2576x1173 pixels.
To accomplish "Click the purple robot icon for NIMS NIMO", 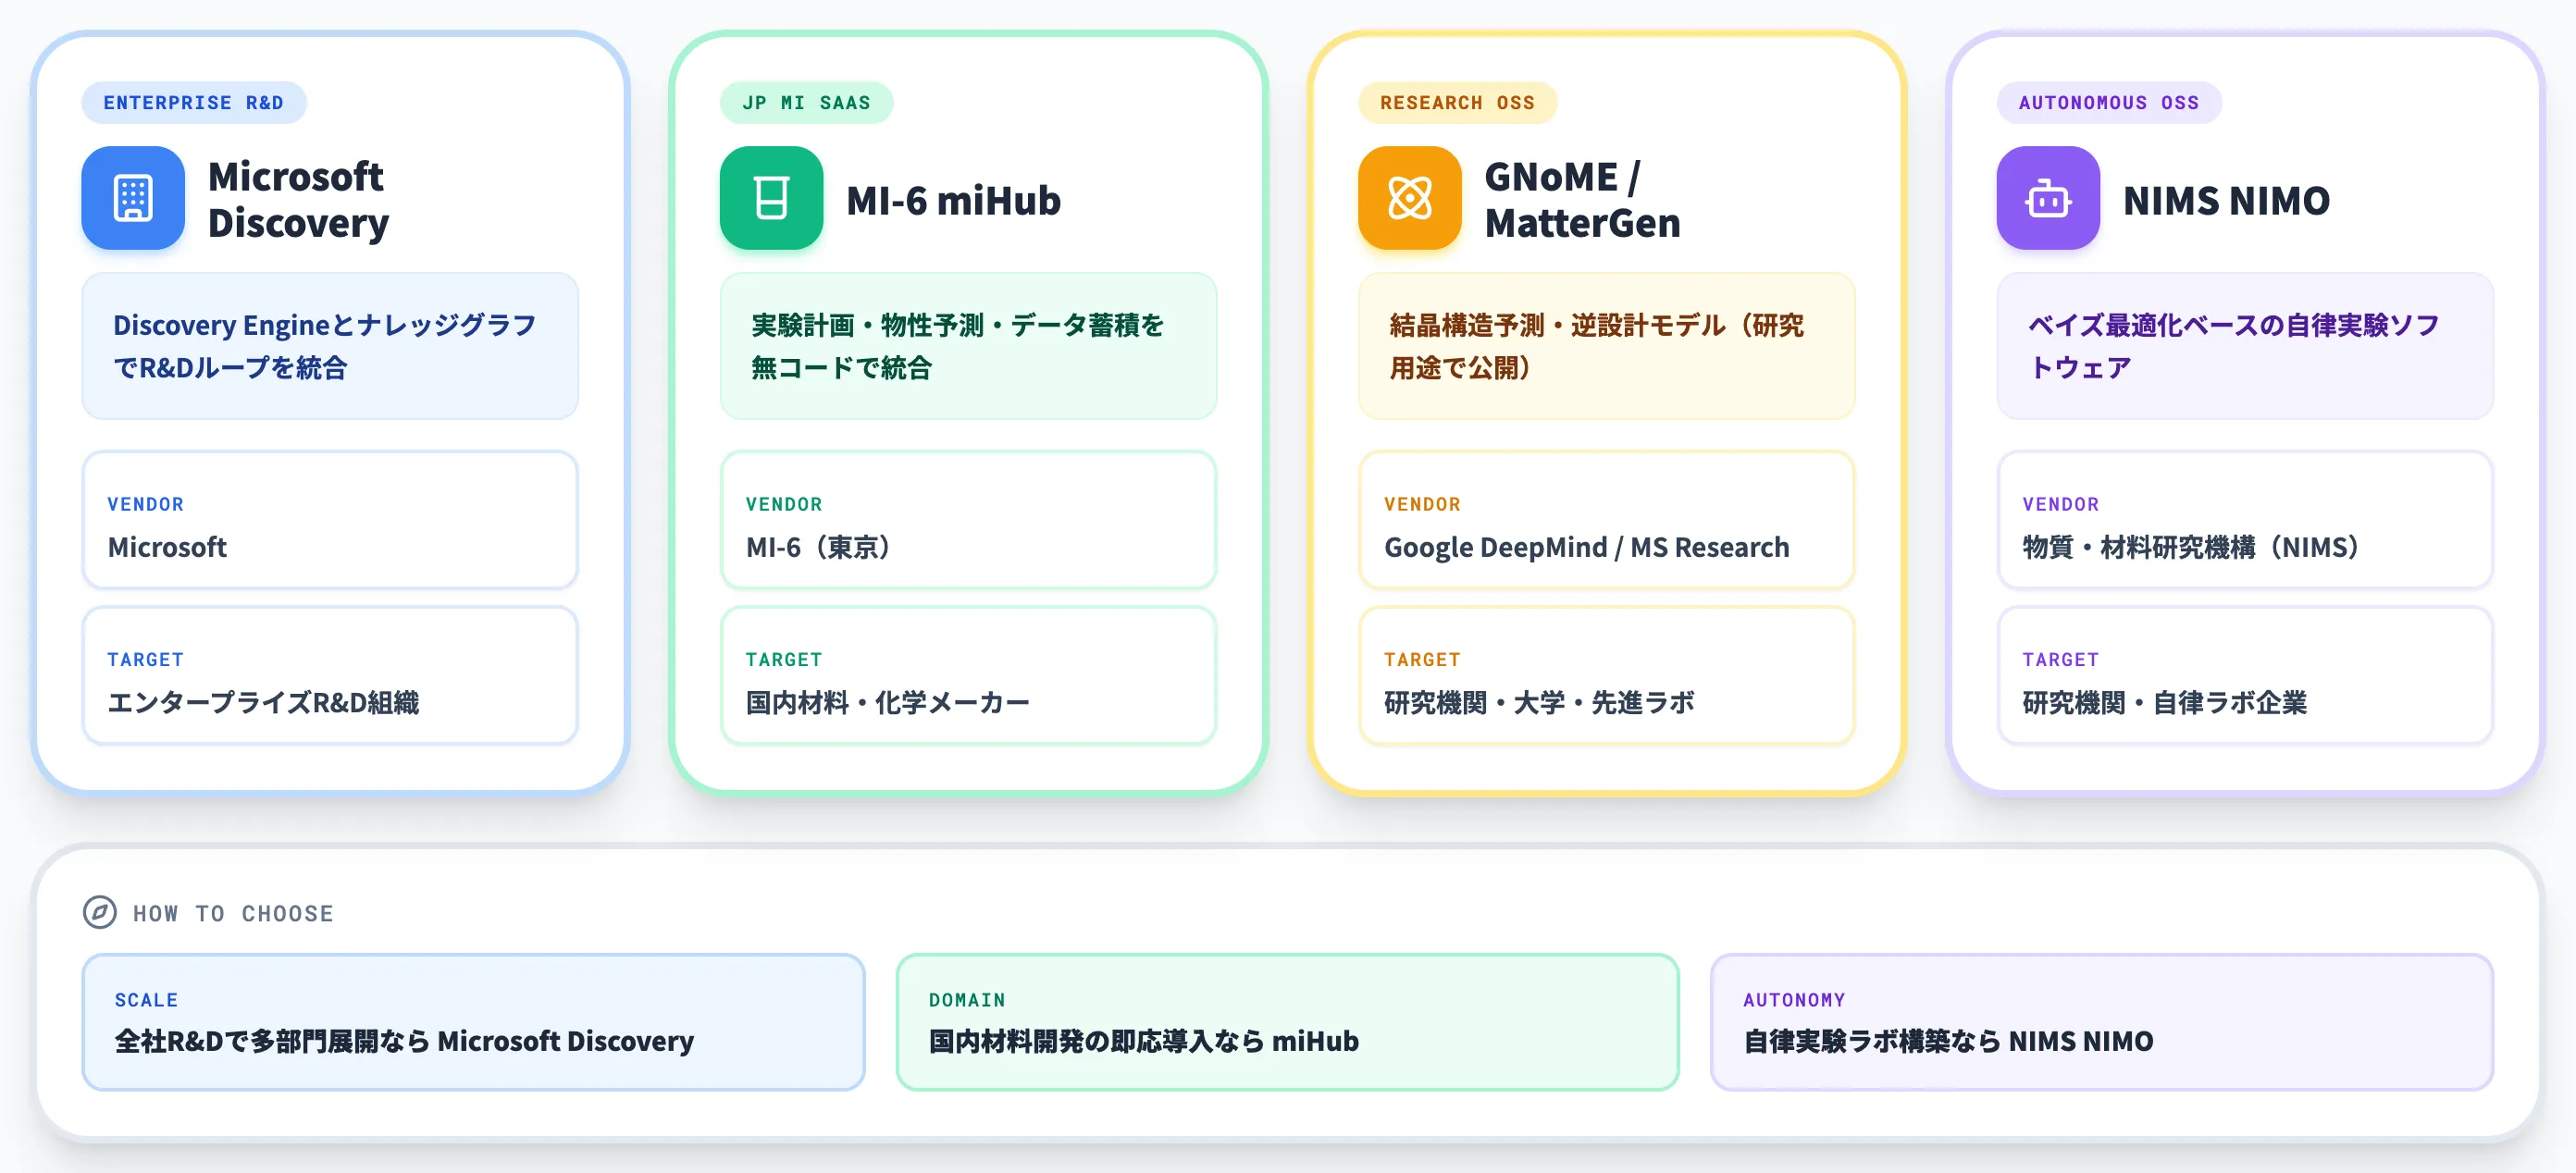I will 2048,198.
